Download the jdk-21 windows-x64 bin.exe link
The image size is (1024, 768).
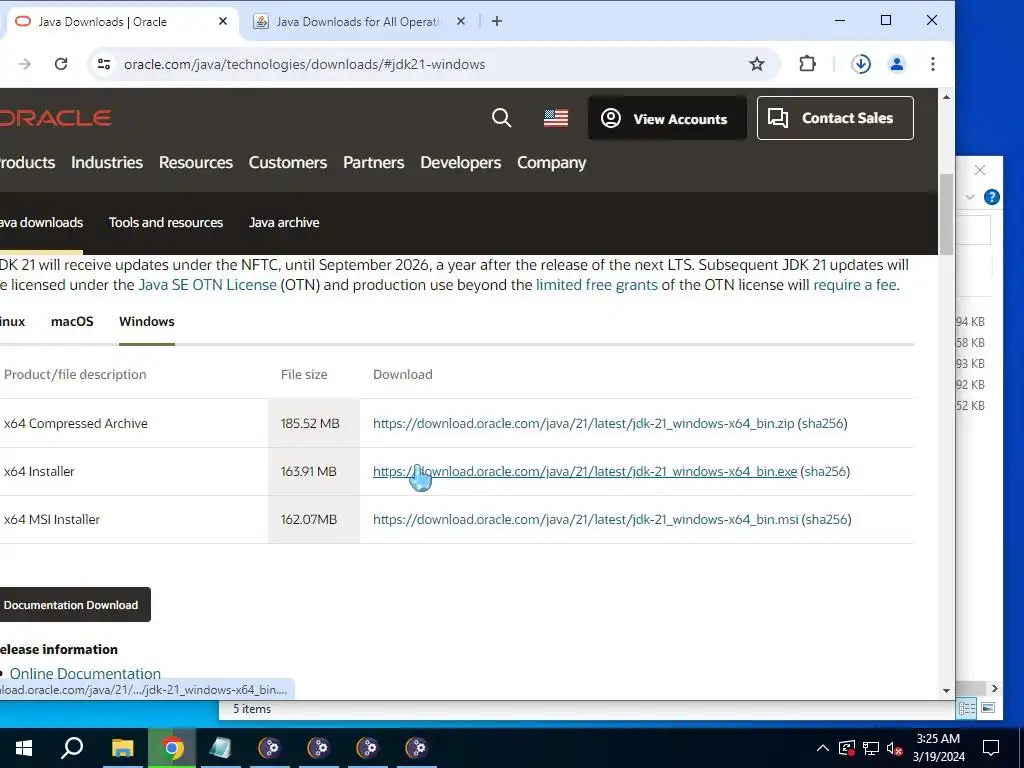pyautogui.click(x=584, y=472)
